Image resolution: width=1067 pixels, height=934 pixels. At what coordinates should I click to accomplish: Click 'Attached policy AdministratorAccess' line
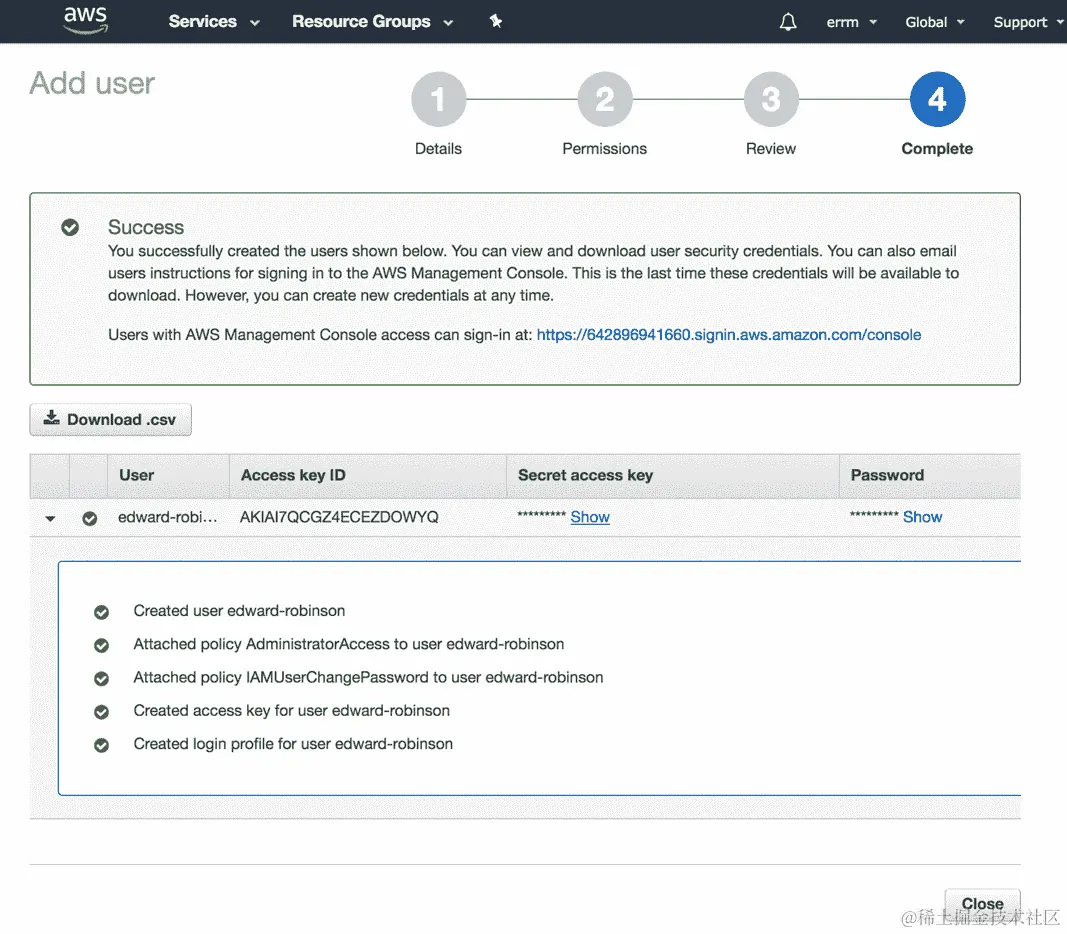coord(348,644)
